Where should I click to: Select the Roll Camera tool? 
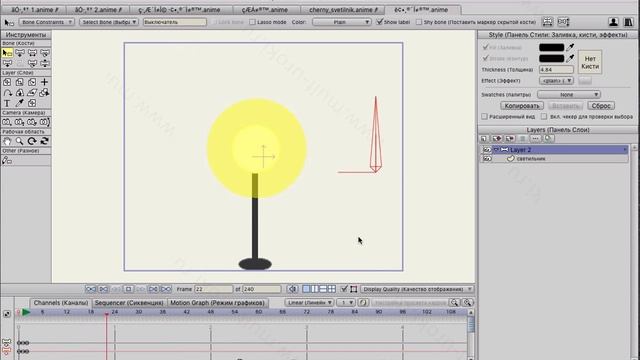[x=32, y=122]
